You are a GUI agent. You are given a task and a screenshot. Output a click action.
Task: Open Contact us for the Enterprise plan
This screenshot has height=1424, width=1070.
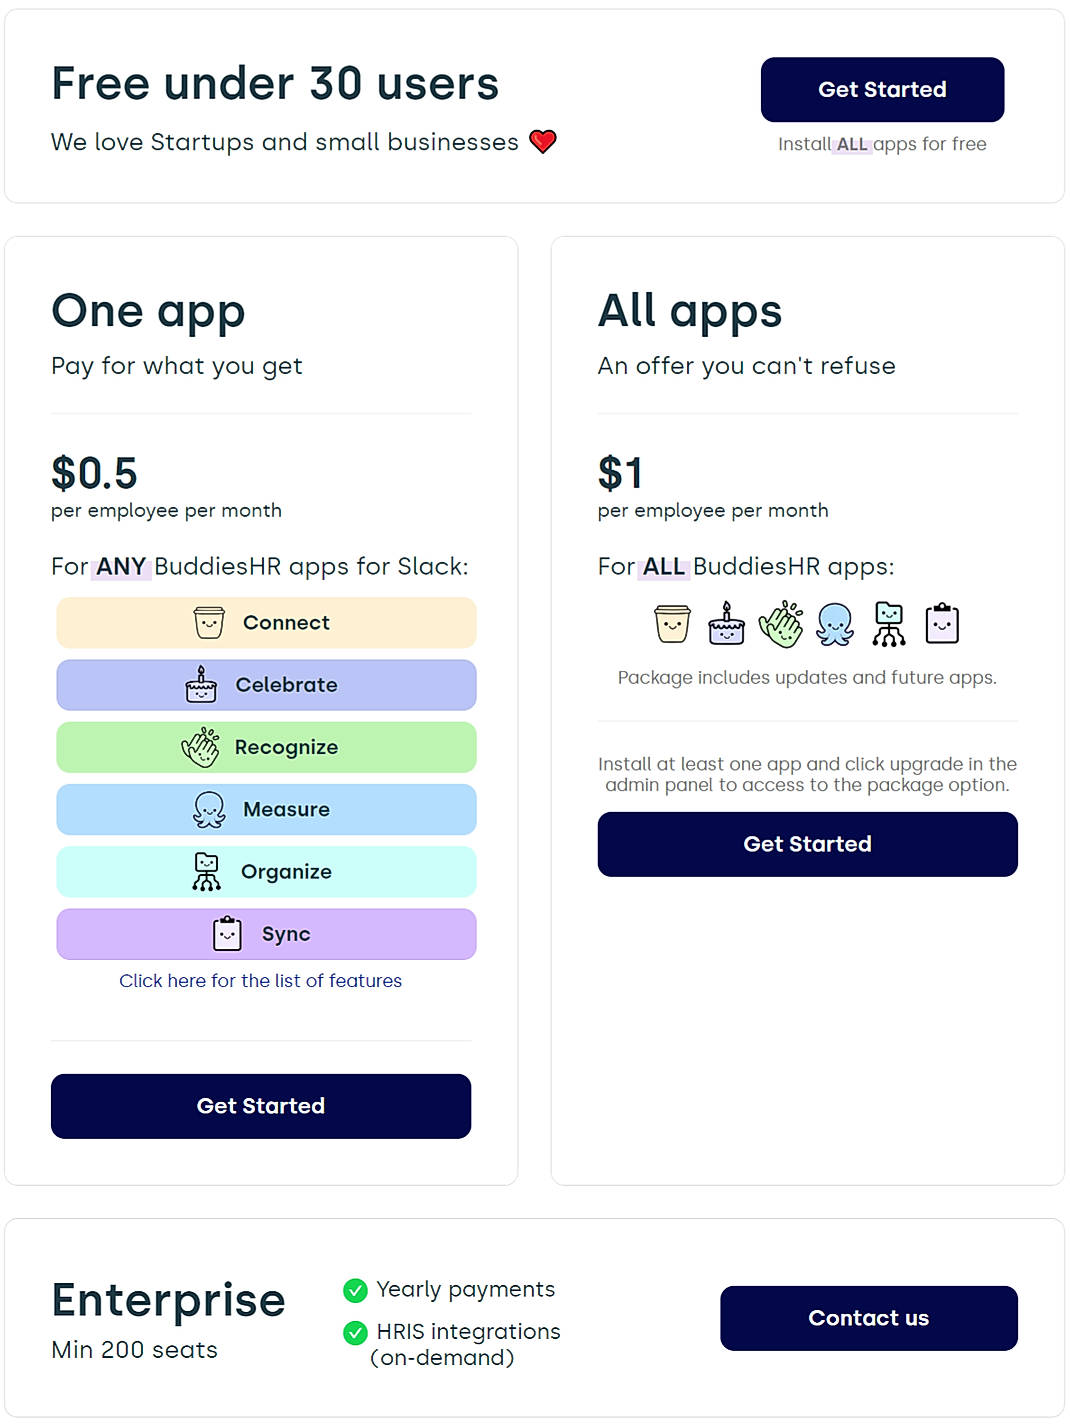pyautogui.click(x=868, y=1318)
